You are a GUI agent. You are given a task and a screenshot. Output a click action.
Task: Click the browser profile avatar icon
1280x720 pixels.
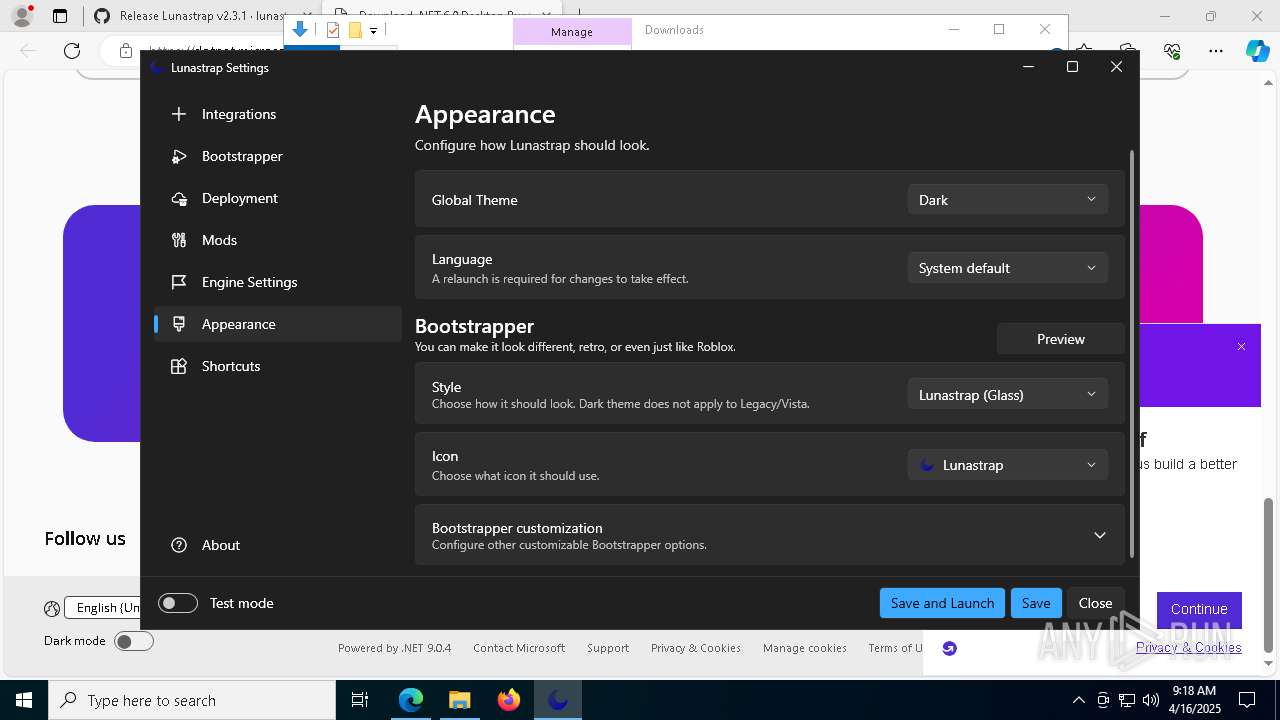pos(22,16)
